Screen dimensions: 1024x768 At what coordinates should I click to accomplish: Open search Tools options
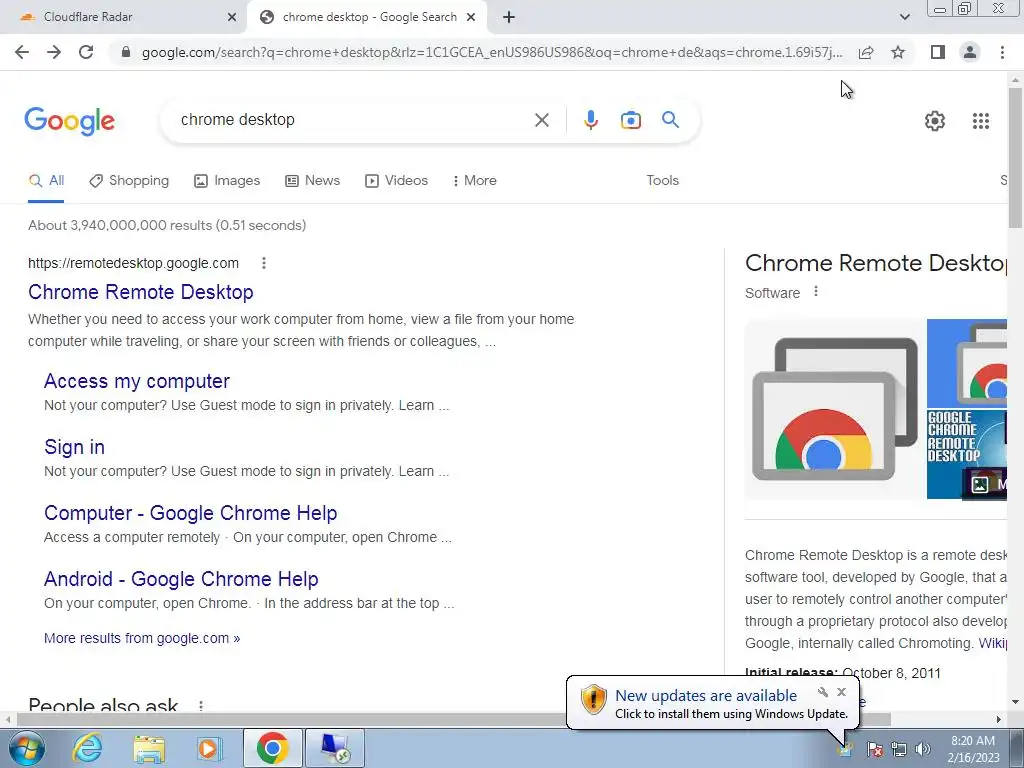pos(662,181)
